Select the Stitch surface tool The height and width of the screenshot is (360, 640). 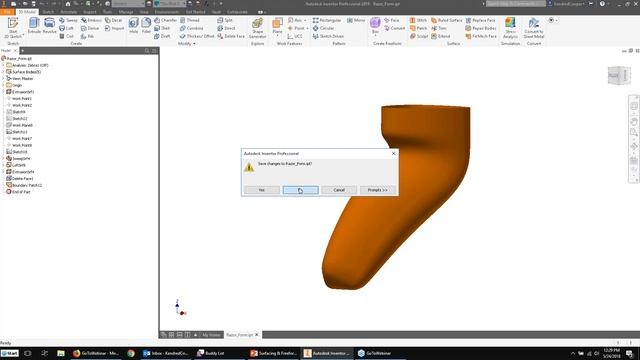point(418,20)
